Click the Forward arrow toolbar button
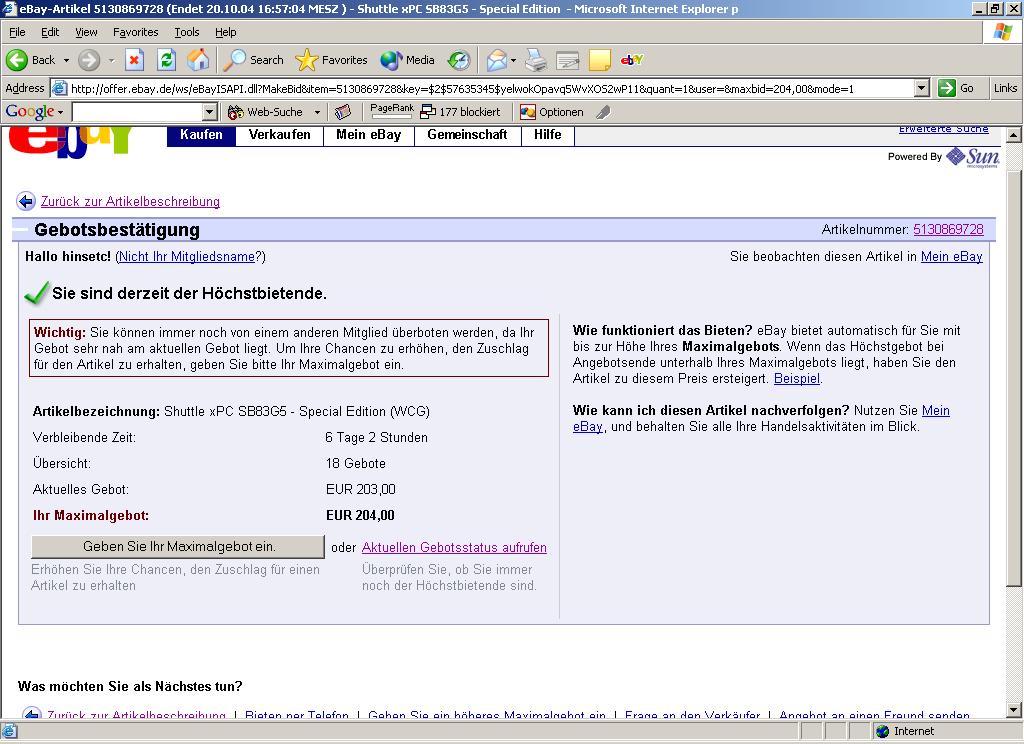This screenshot has height=744, width=1024. (x=89, y=60)
